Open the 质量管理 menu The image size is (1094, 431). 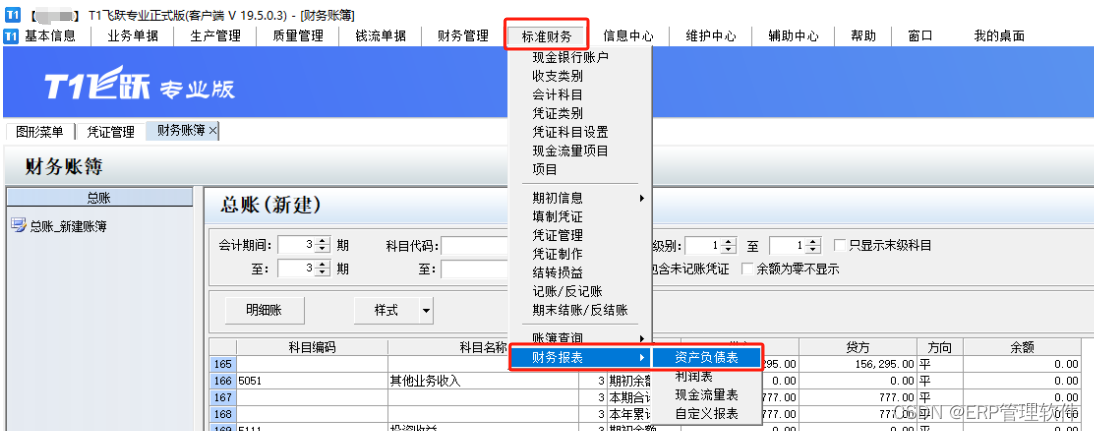(299, 36)
